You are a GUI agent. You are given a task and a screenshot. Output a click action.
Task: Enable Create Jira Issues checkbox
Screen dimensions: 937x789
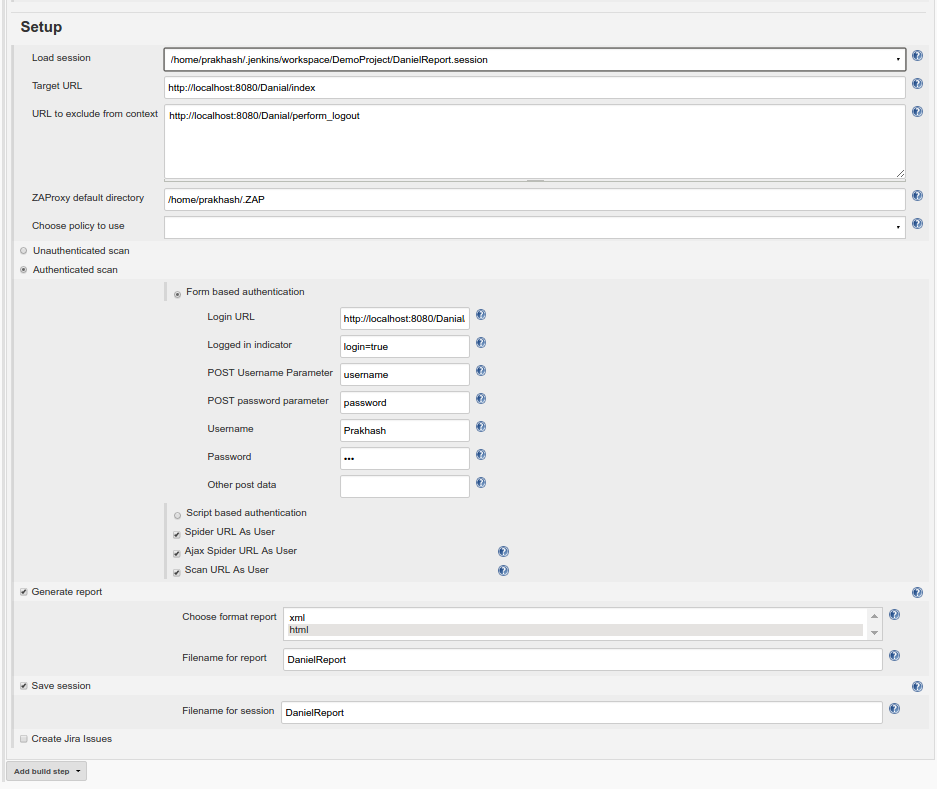click(x=24, y=739)
